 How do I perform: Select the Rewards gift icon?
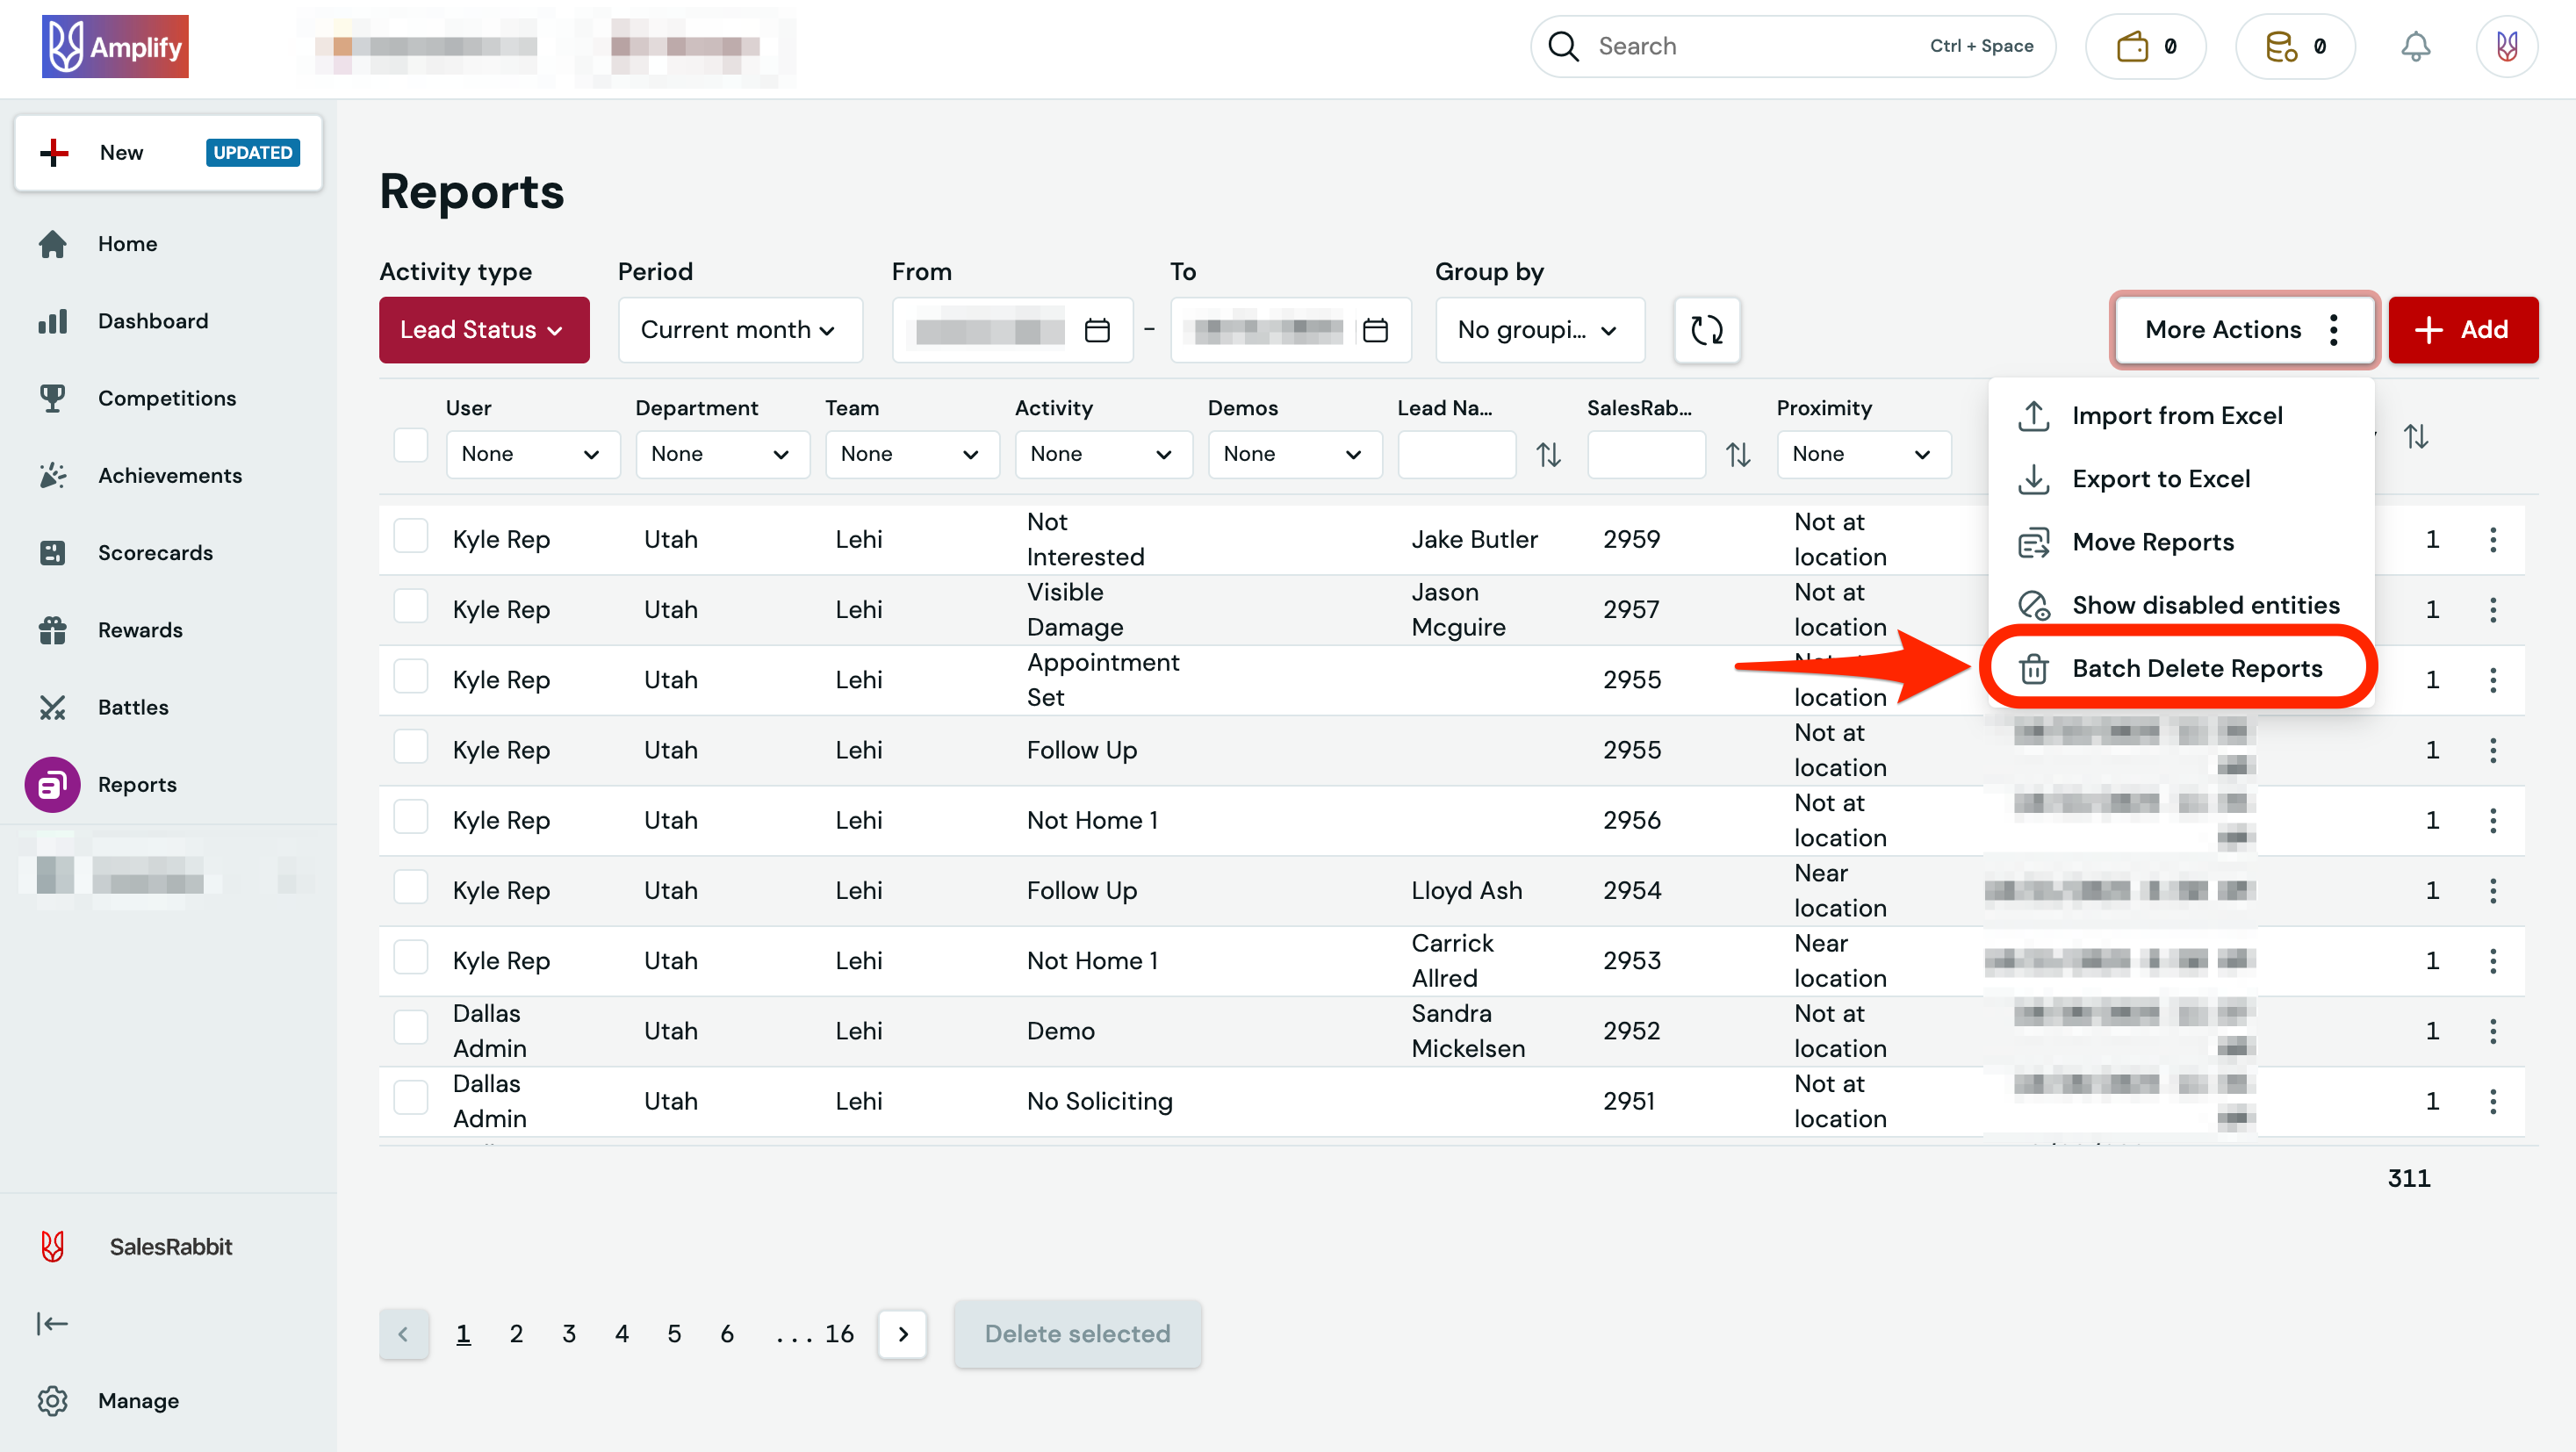point(53,630)
